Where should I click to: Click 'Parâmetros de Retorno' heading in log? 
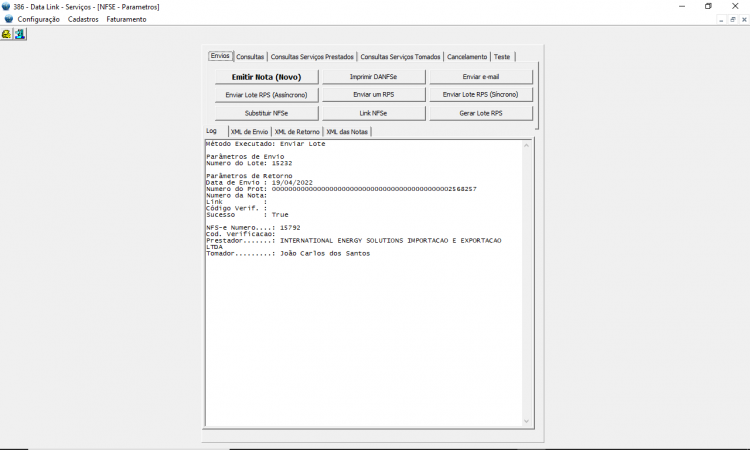[x=249, y=176]
